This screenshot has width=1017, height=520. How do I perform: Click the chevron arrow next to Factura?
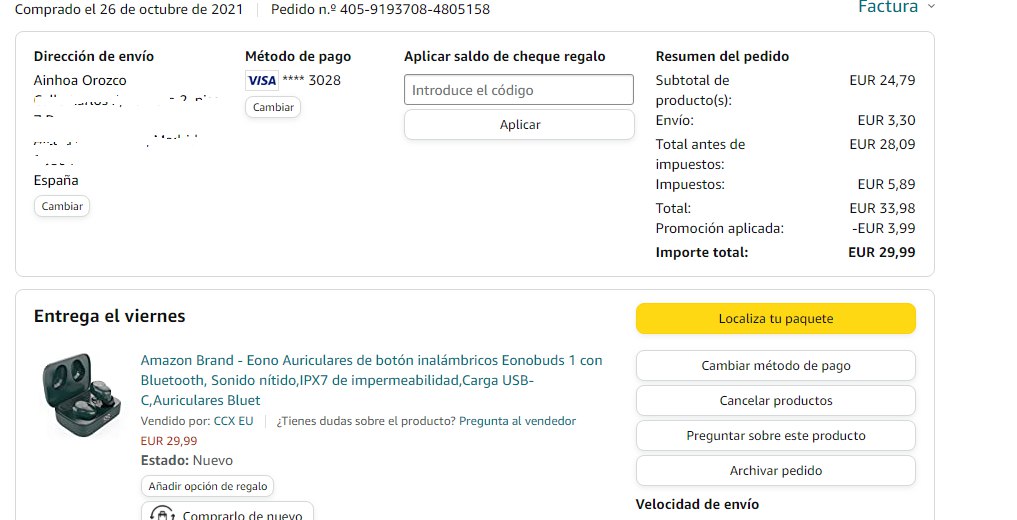tap(932, 7)
